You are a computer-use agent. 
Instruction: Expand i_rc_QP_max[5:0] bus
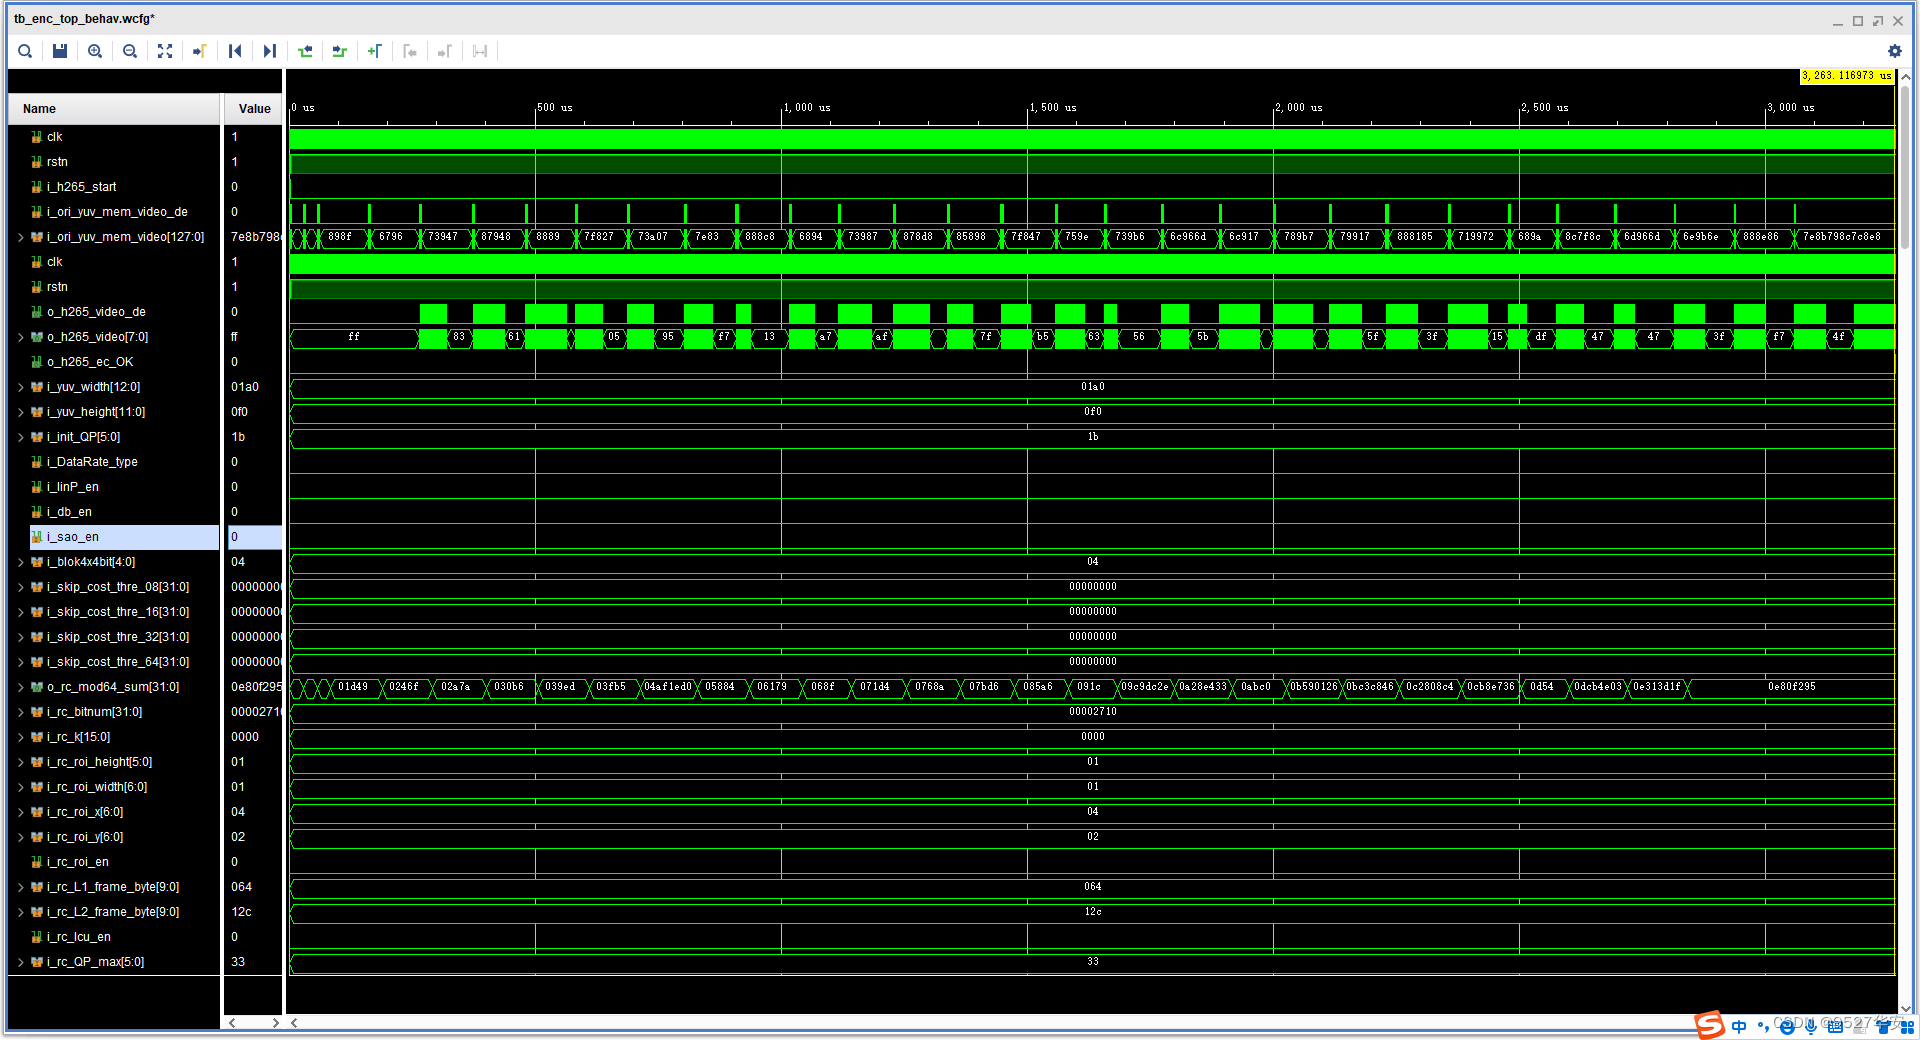click(x=21, y=962)
